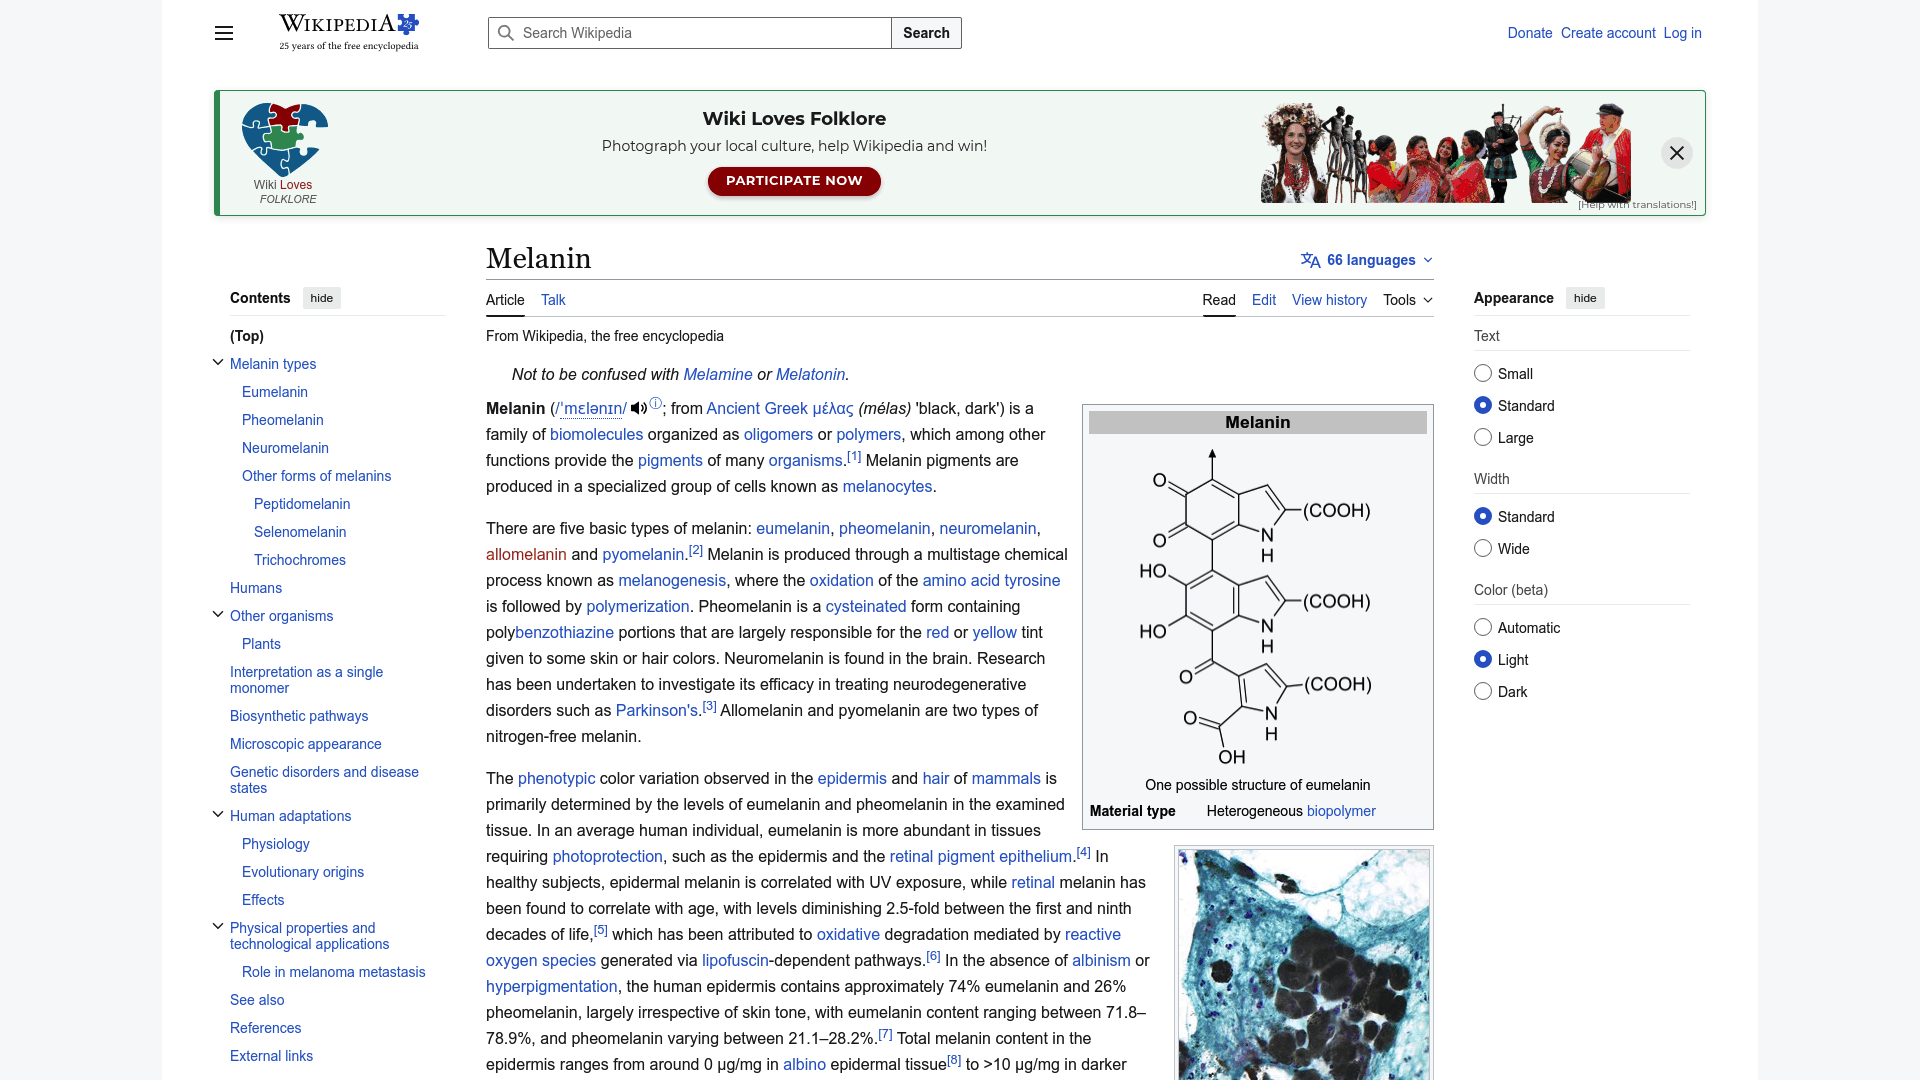Screen dimensions: 1920x1080
Task: Open citation reference [1]
Action: (x=854, y=456)
